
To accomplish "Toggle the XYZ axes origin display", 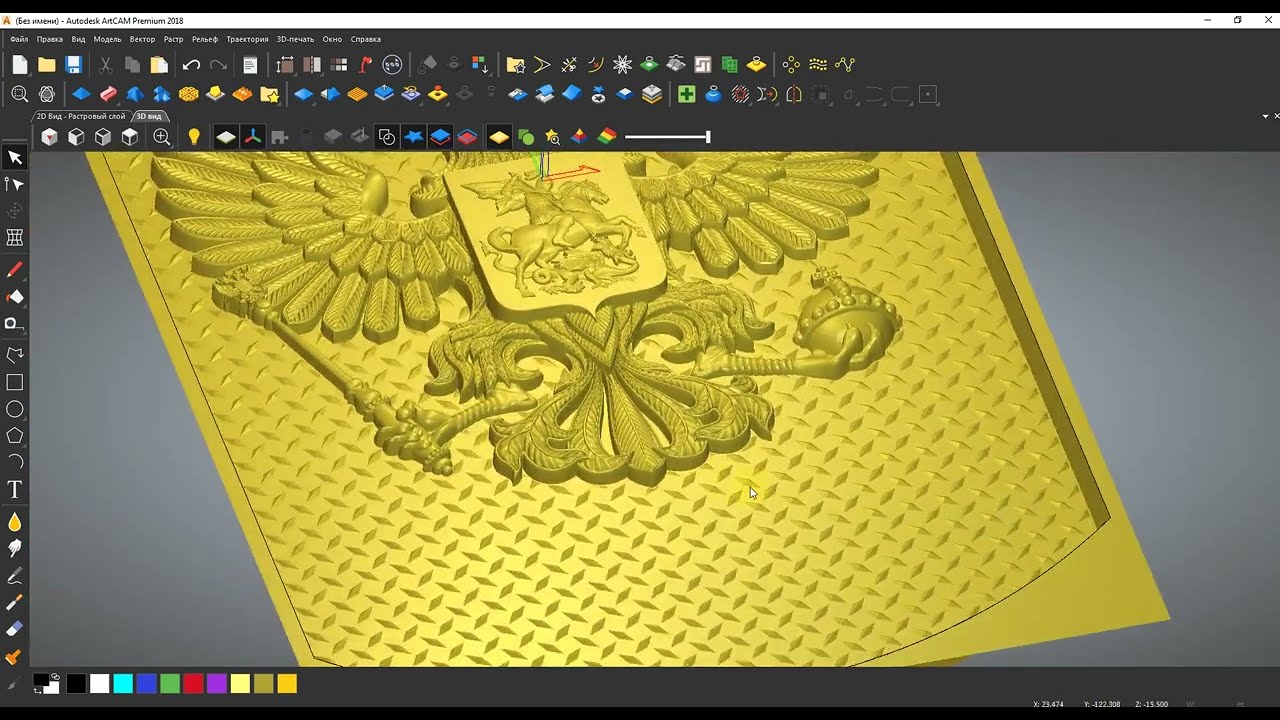I will tap(252, 137).
